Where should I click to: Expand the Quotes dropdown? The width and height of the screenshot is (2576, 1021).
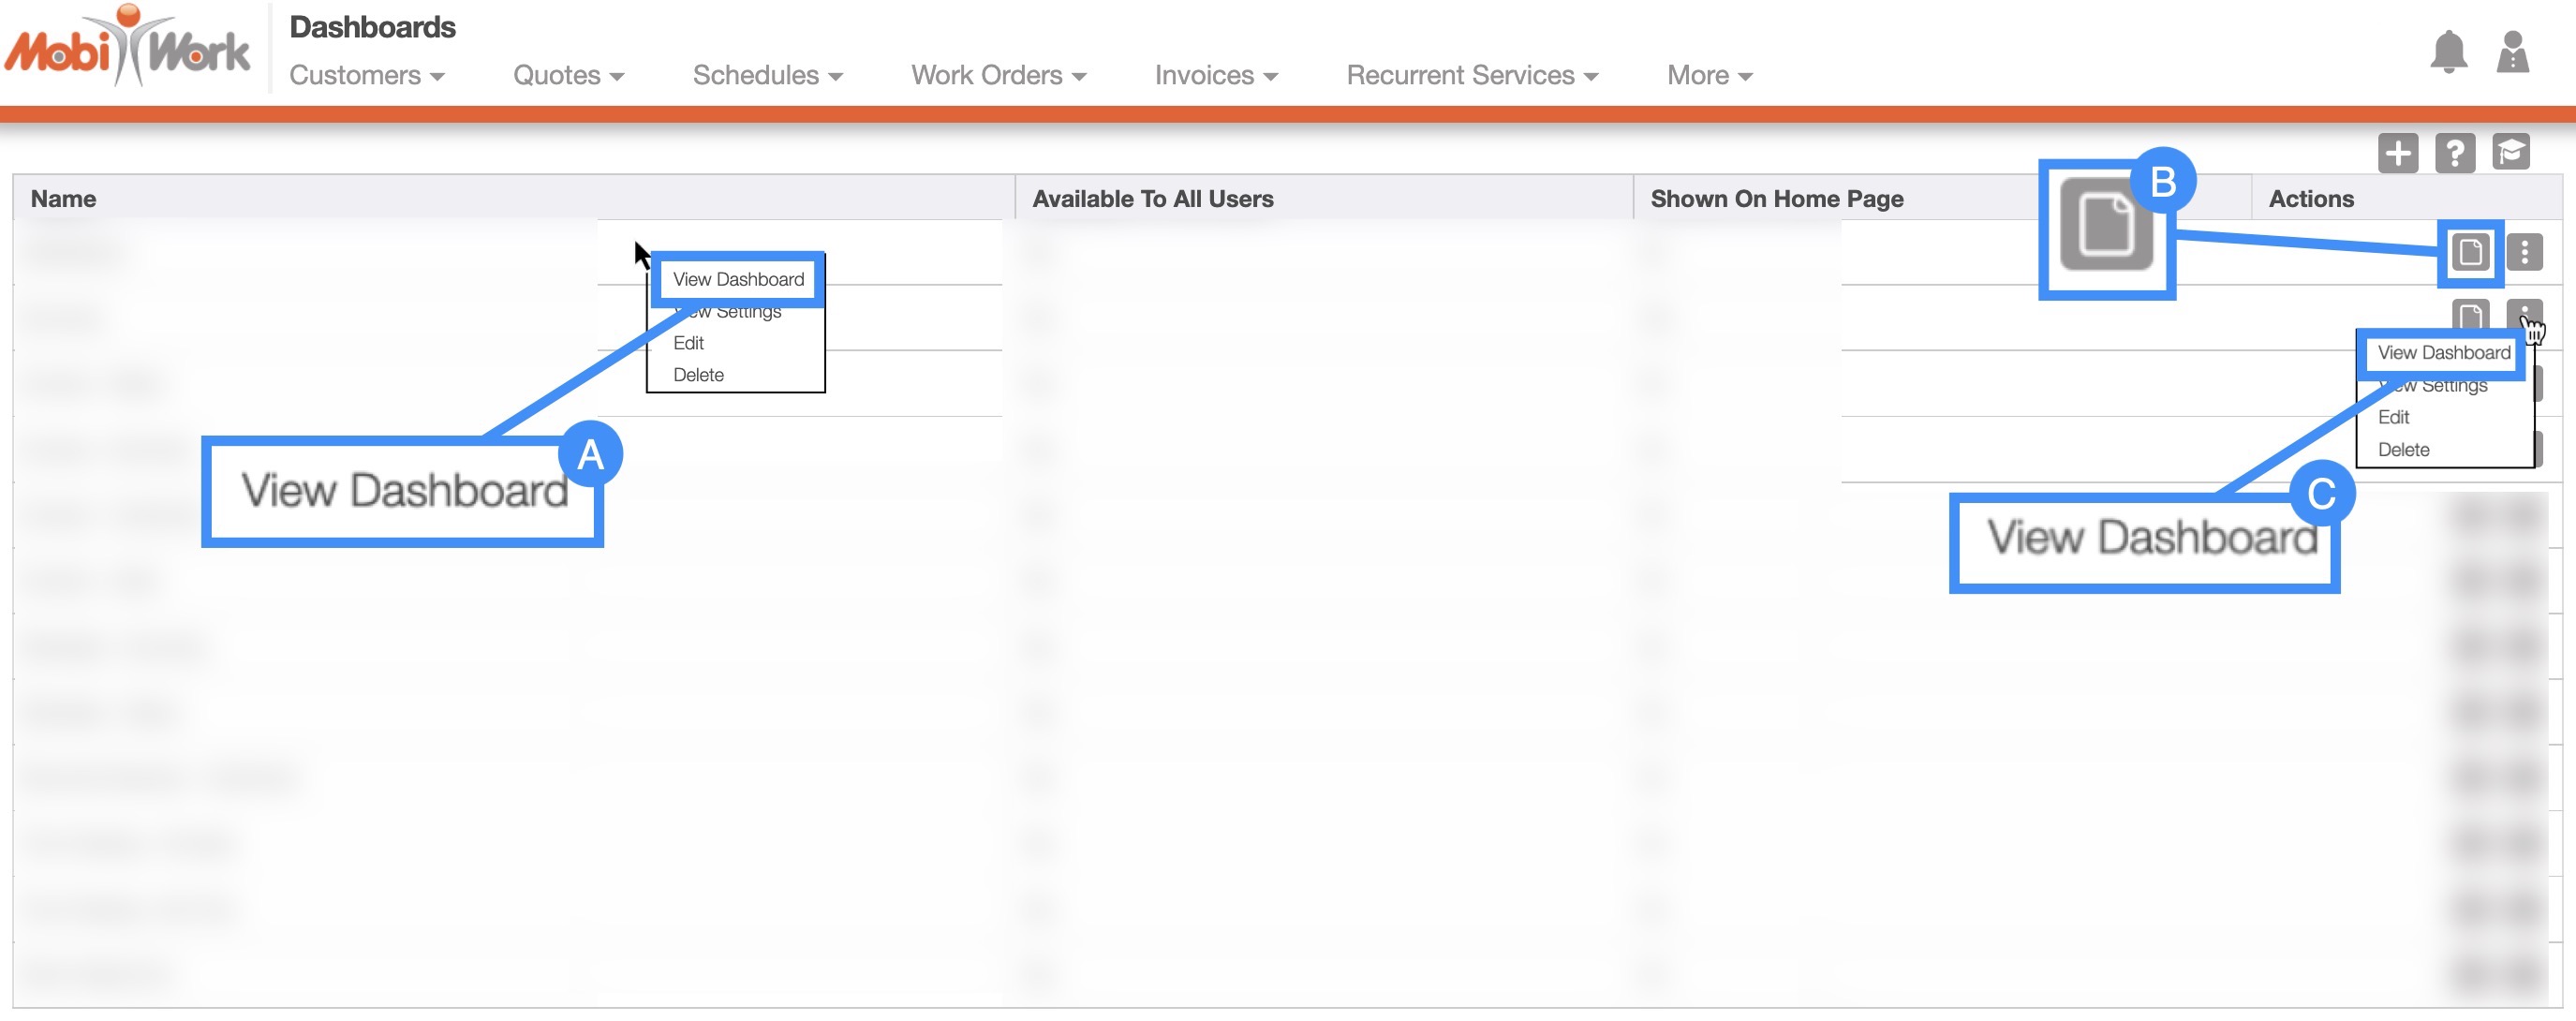pyautogui.click(x=568, y=76)
